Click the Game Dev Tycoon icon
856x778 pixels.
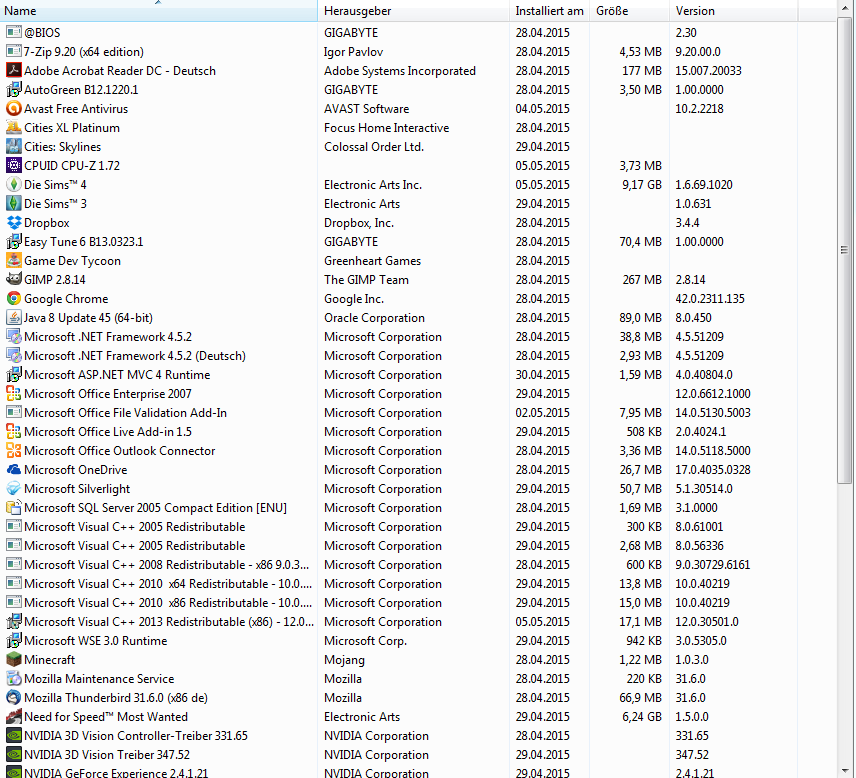(x=14, y=260)
